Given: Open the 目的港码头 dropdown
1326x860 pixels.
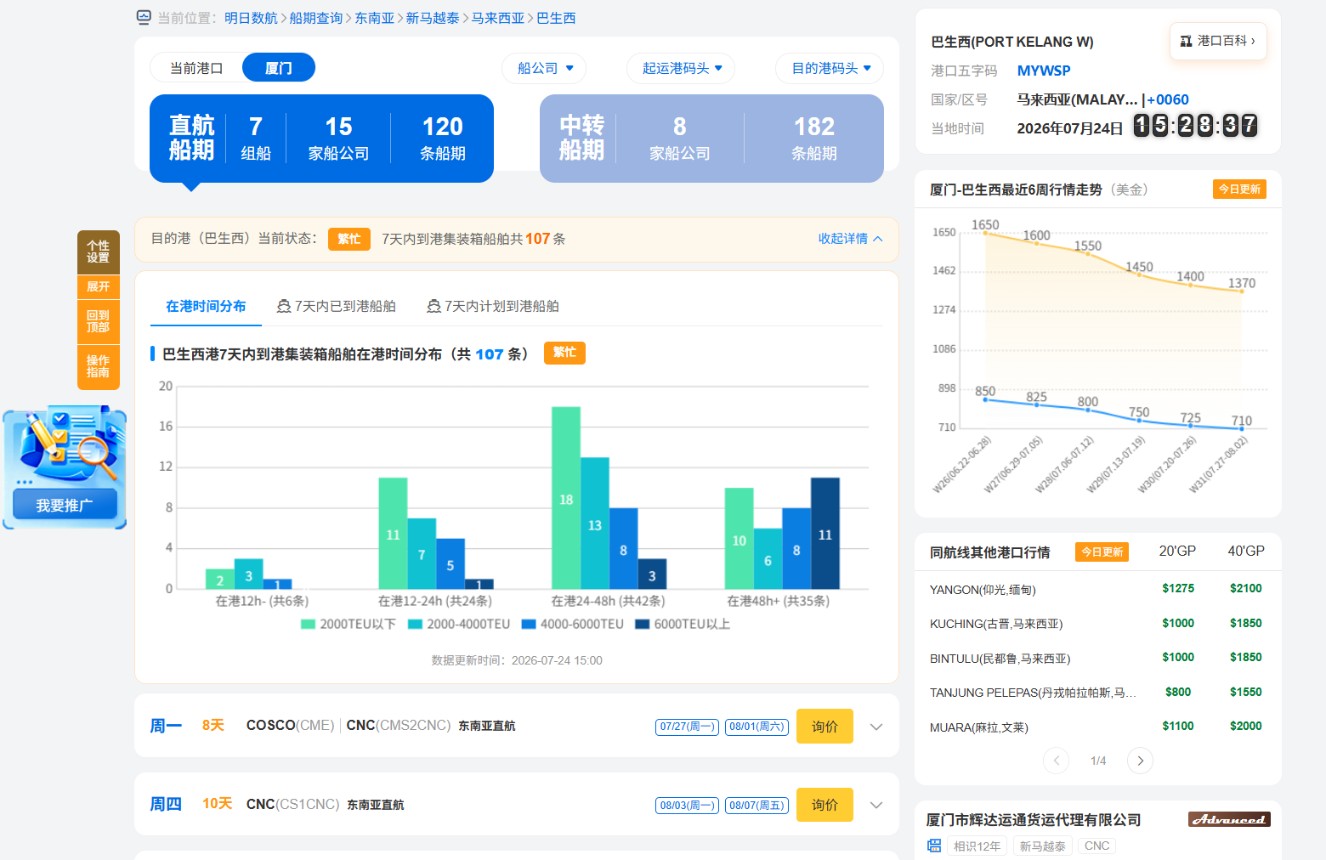Looking at the screenshot, I should 830,68.
